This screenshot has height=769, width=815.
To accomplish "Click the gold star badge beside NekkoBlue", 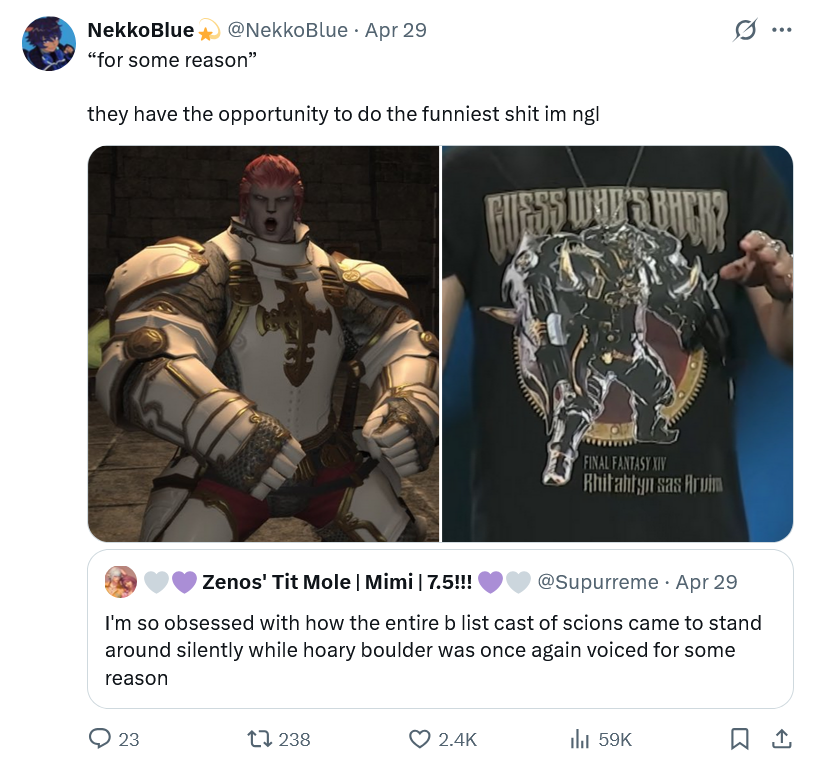I will click(x=207, y=31).
